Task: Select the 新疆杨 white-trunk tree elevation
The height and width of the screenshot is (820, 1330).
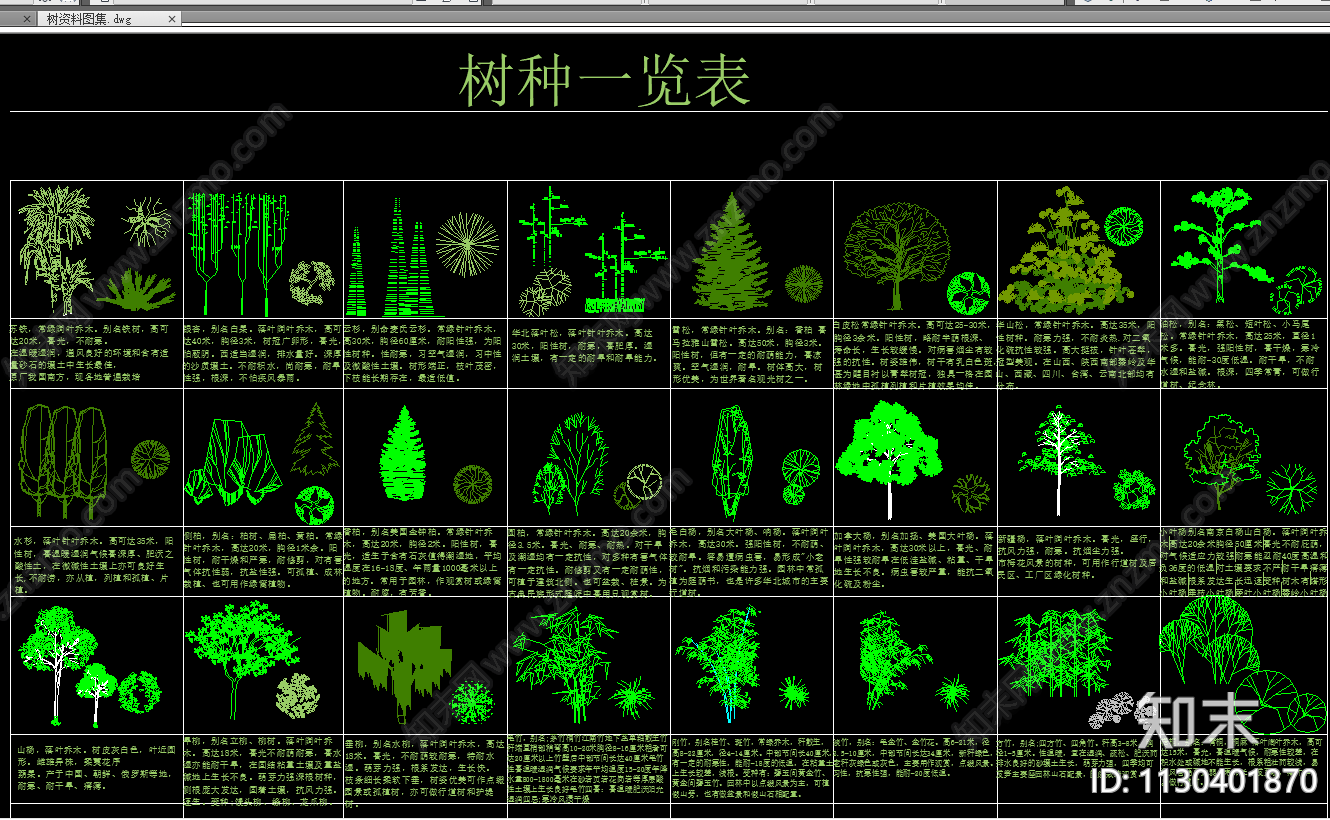Action: point(1059,458)
